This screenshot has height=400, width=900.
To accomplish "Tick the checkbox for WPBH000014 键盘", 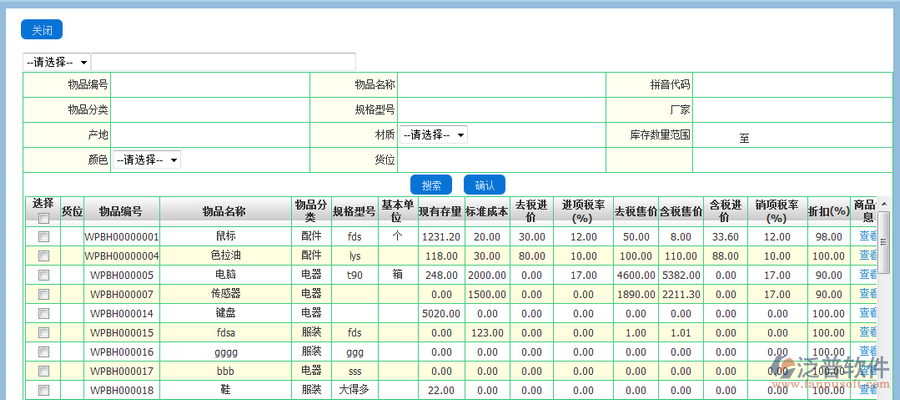I will click(x=43, y=313).
